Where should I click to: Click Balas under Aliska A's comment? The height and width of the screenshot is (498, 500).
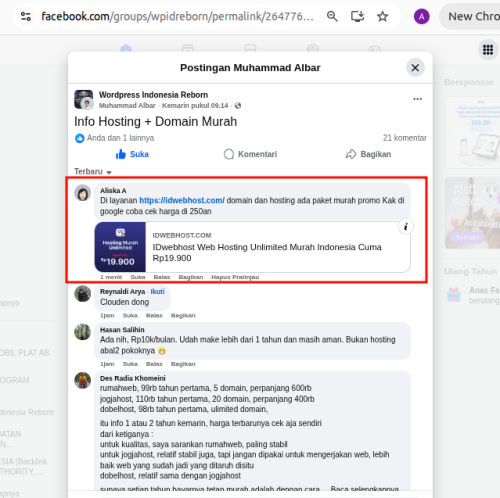point(162,277)
